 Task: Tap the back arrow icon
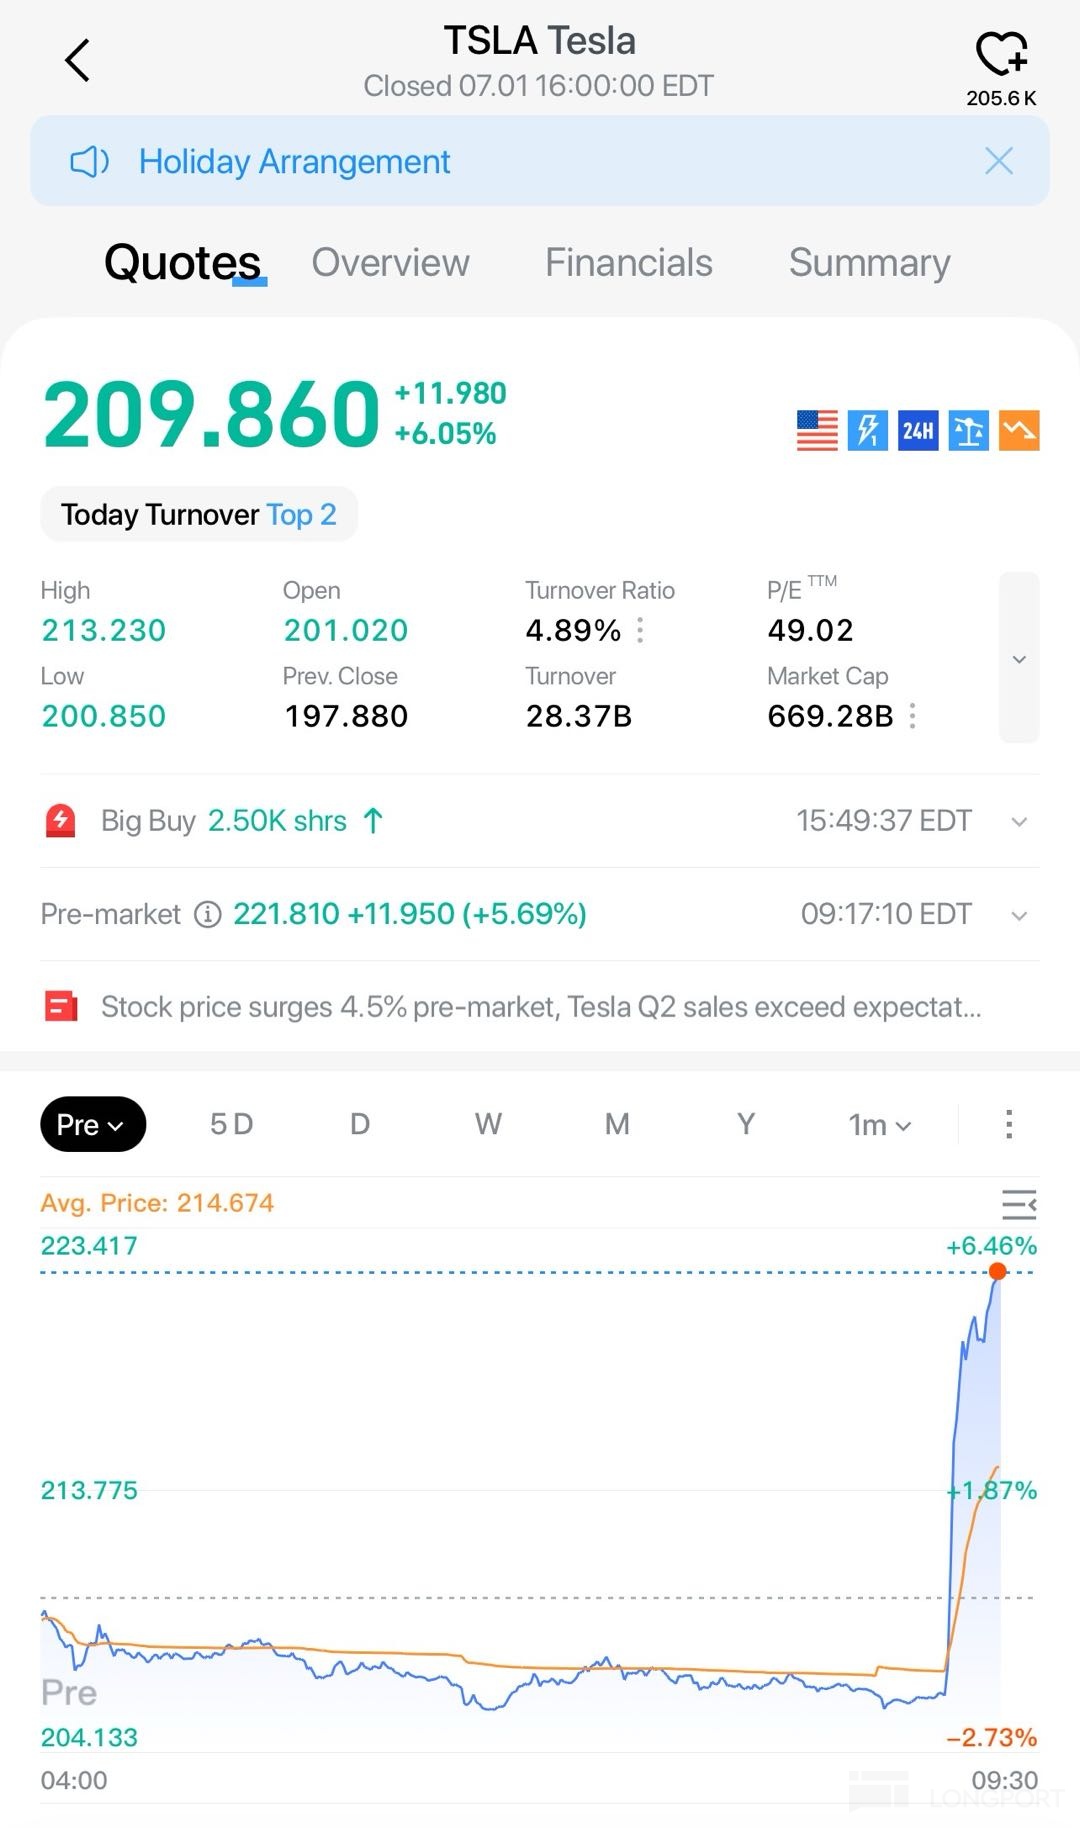point(77,60)
